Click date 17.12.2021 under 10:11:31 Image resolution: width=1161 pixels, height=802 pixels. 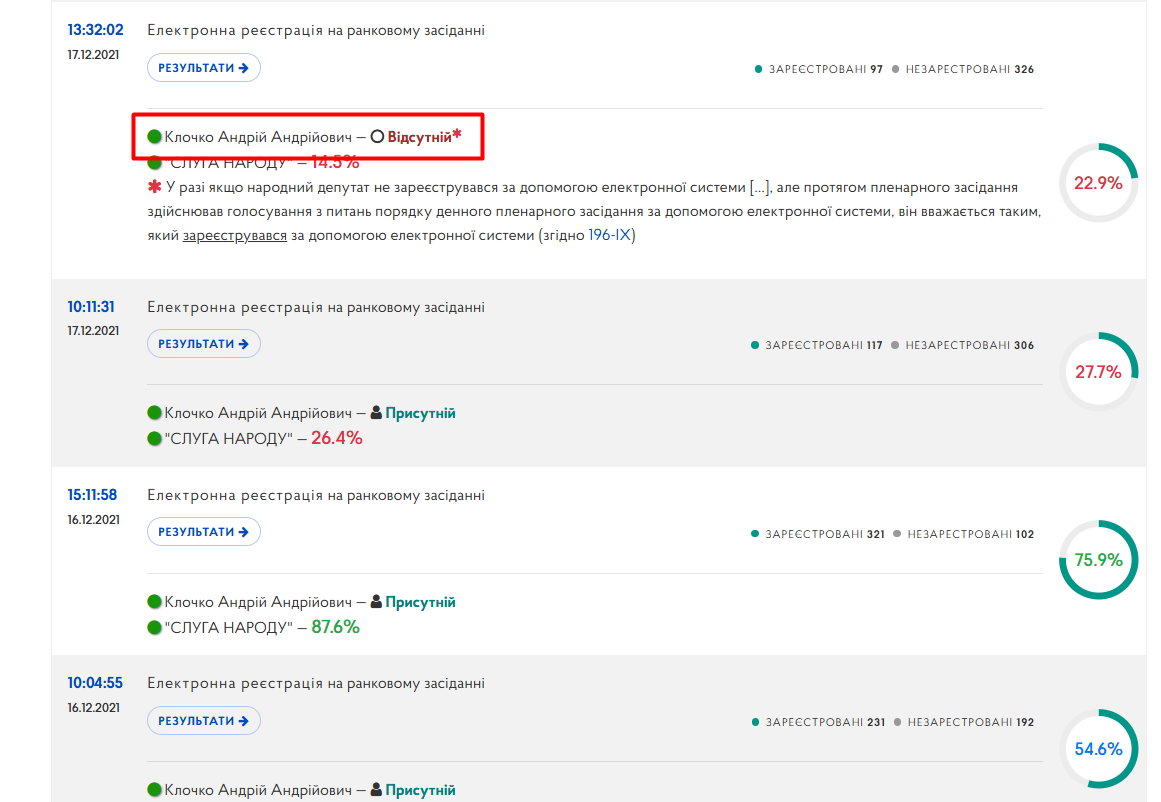pos(93,331)
